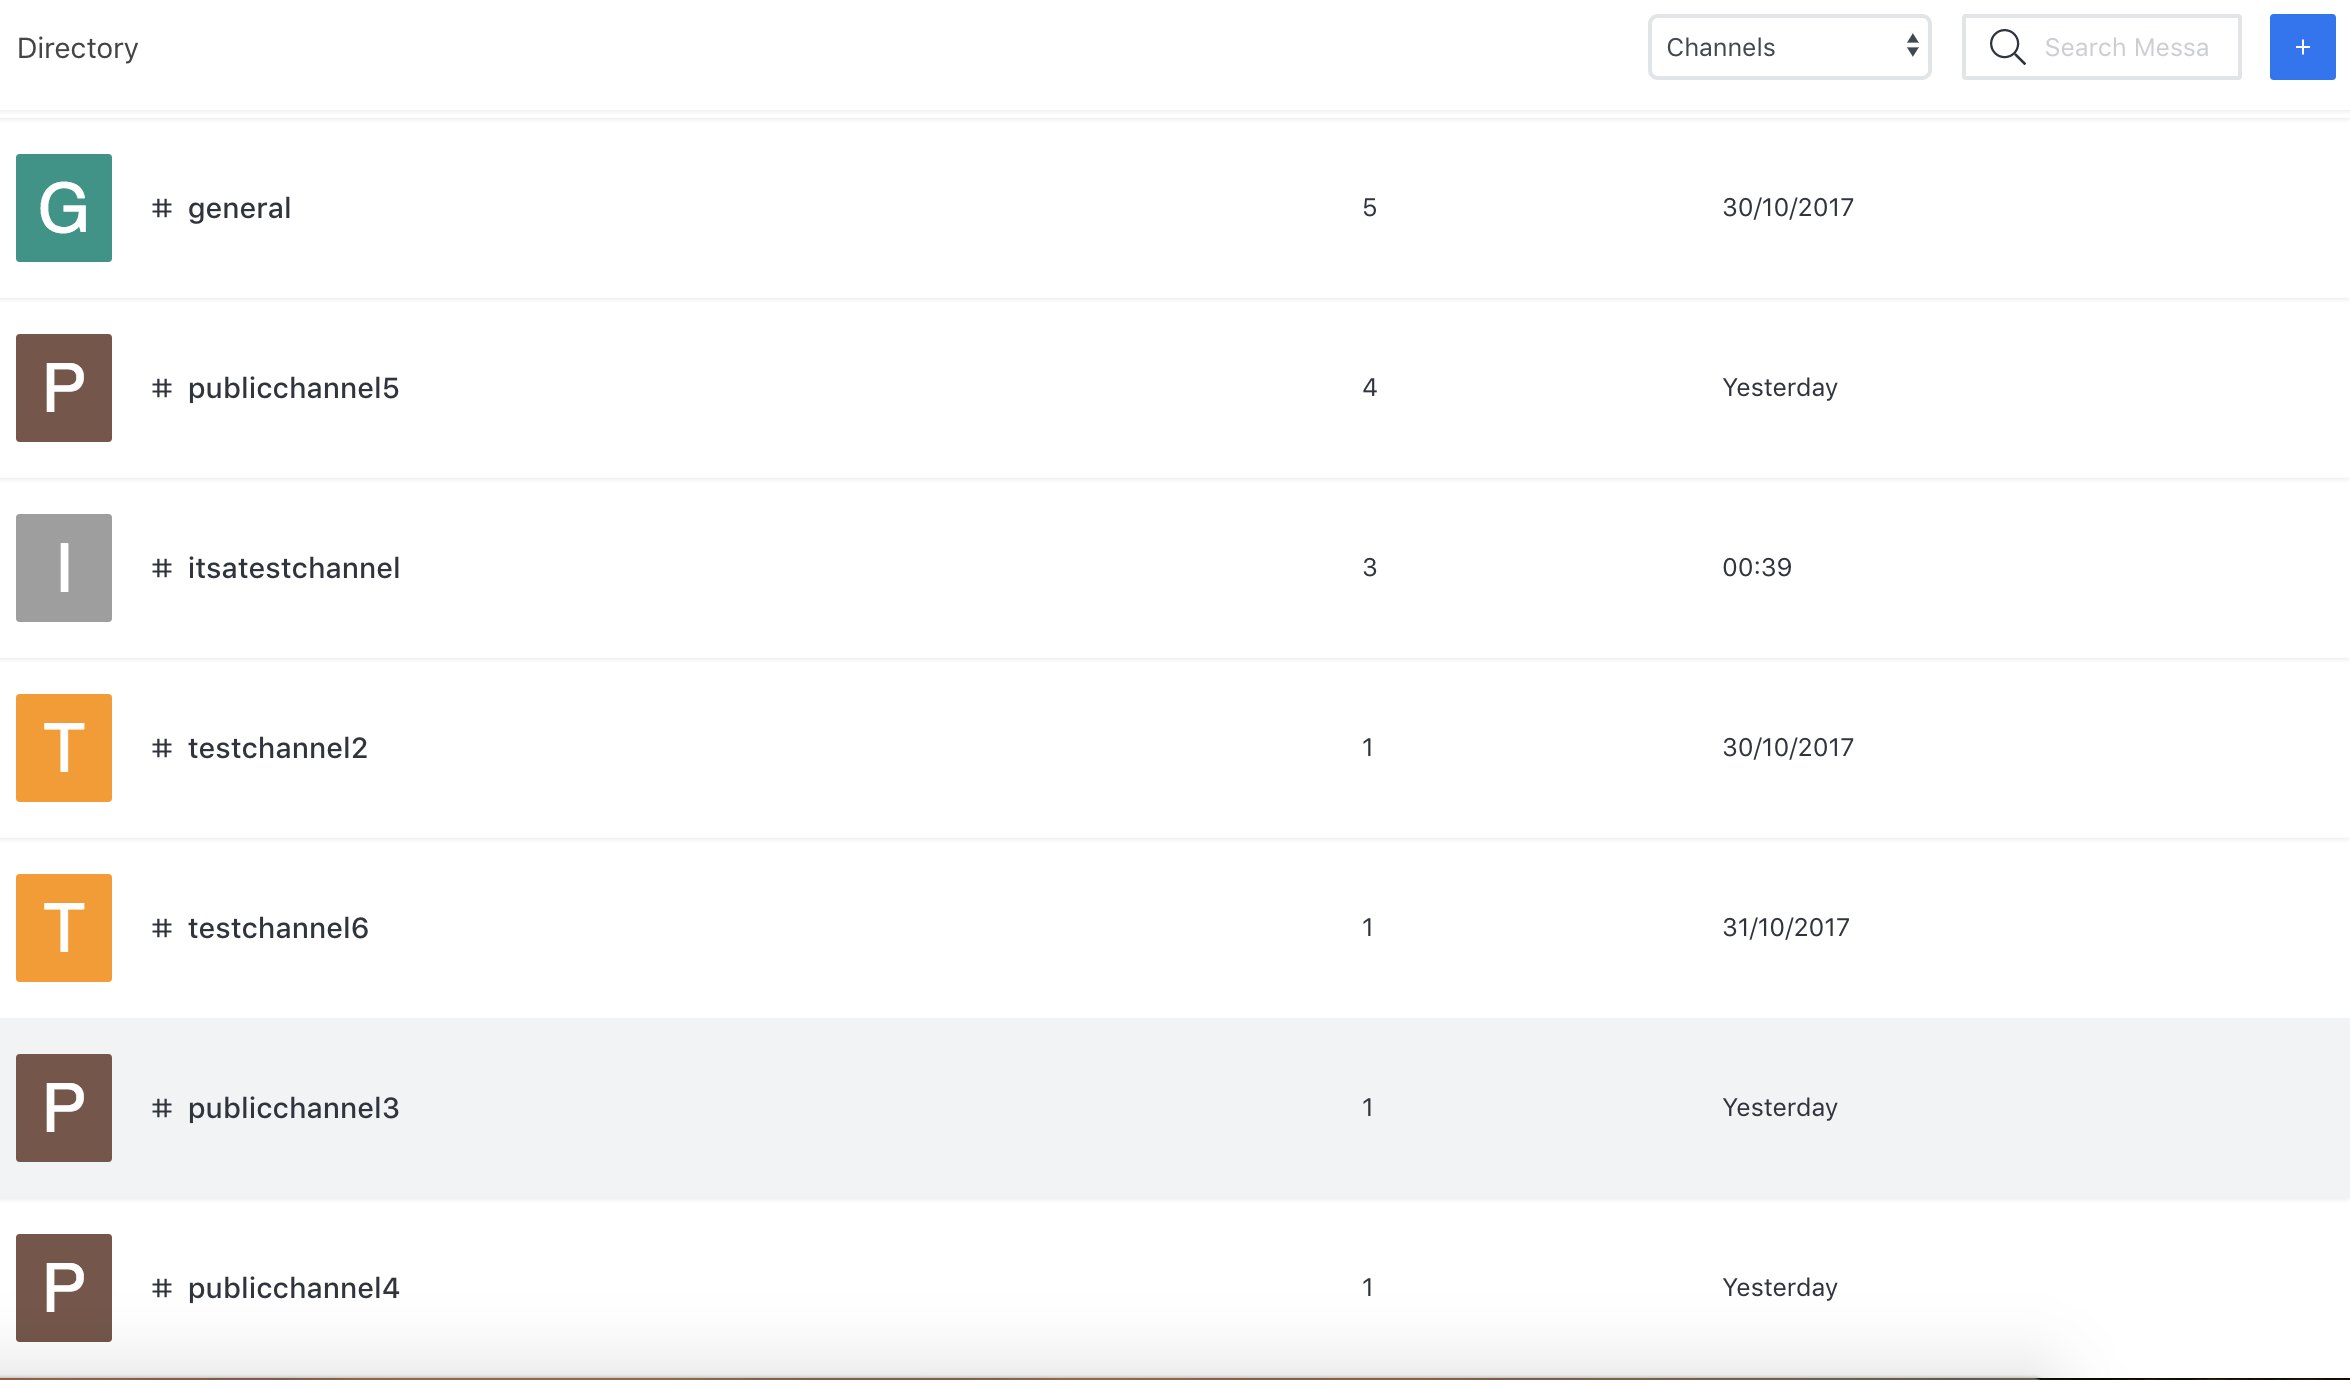Open the publicchannel5 channel name
Image resolution: width=2350 pixels, height=1380 pixels.
[x=293, y=388]
